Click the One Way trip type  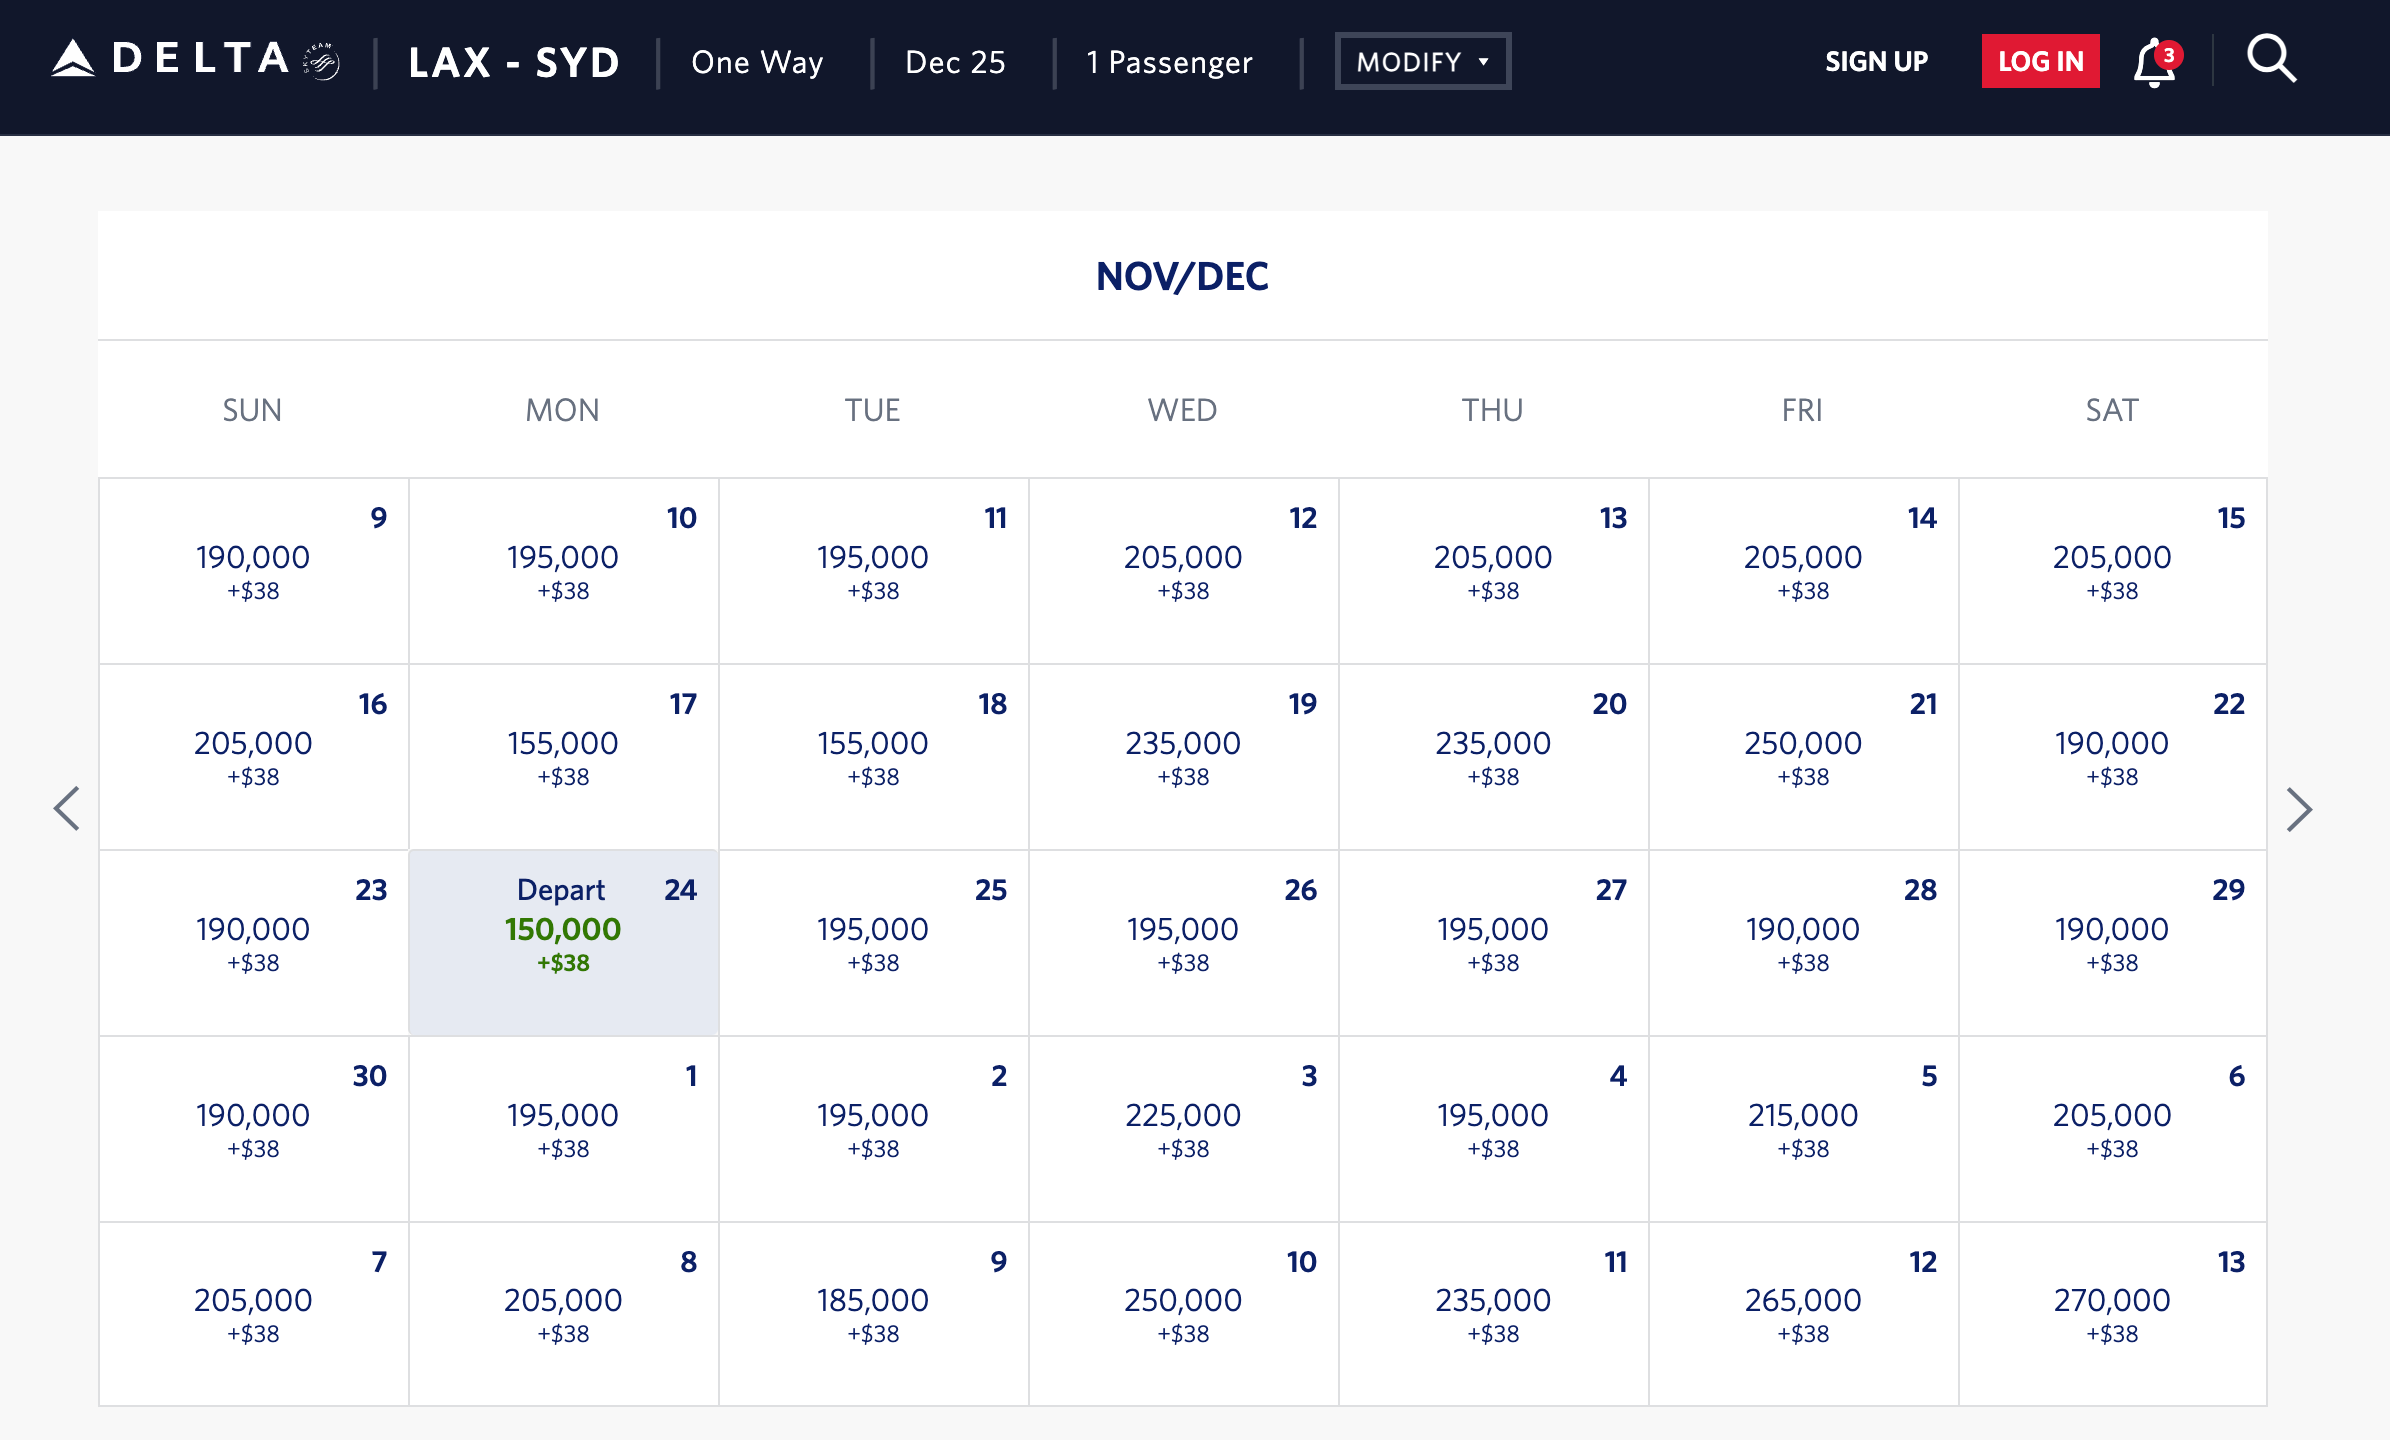click(757, 62)
